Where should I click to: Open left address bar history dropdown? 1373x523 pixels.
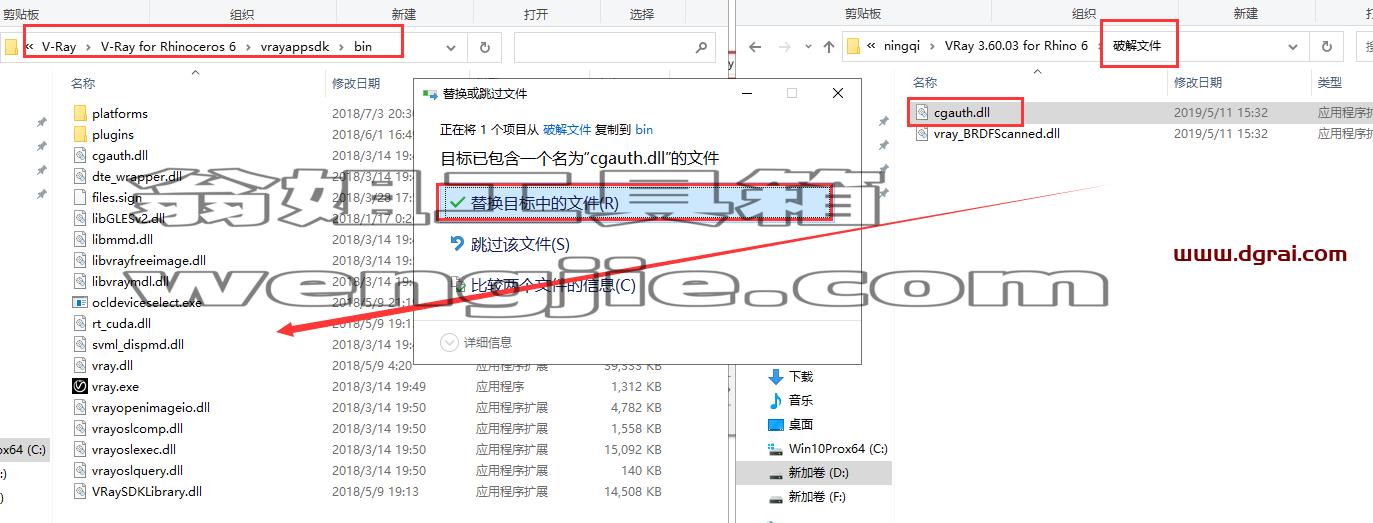(x=450, y=47)
